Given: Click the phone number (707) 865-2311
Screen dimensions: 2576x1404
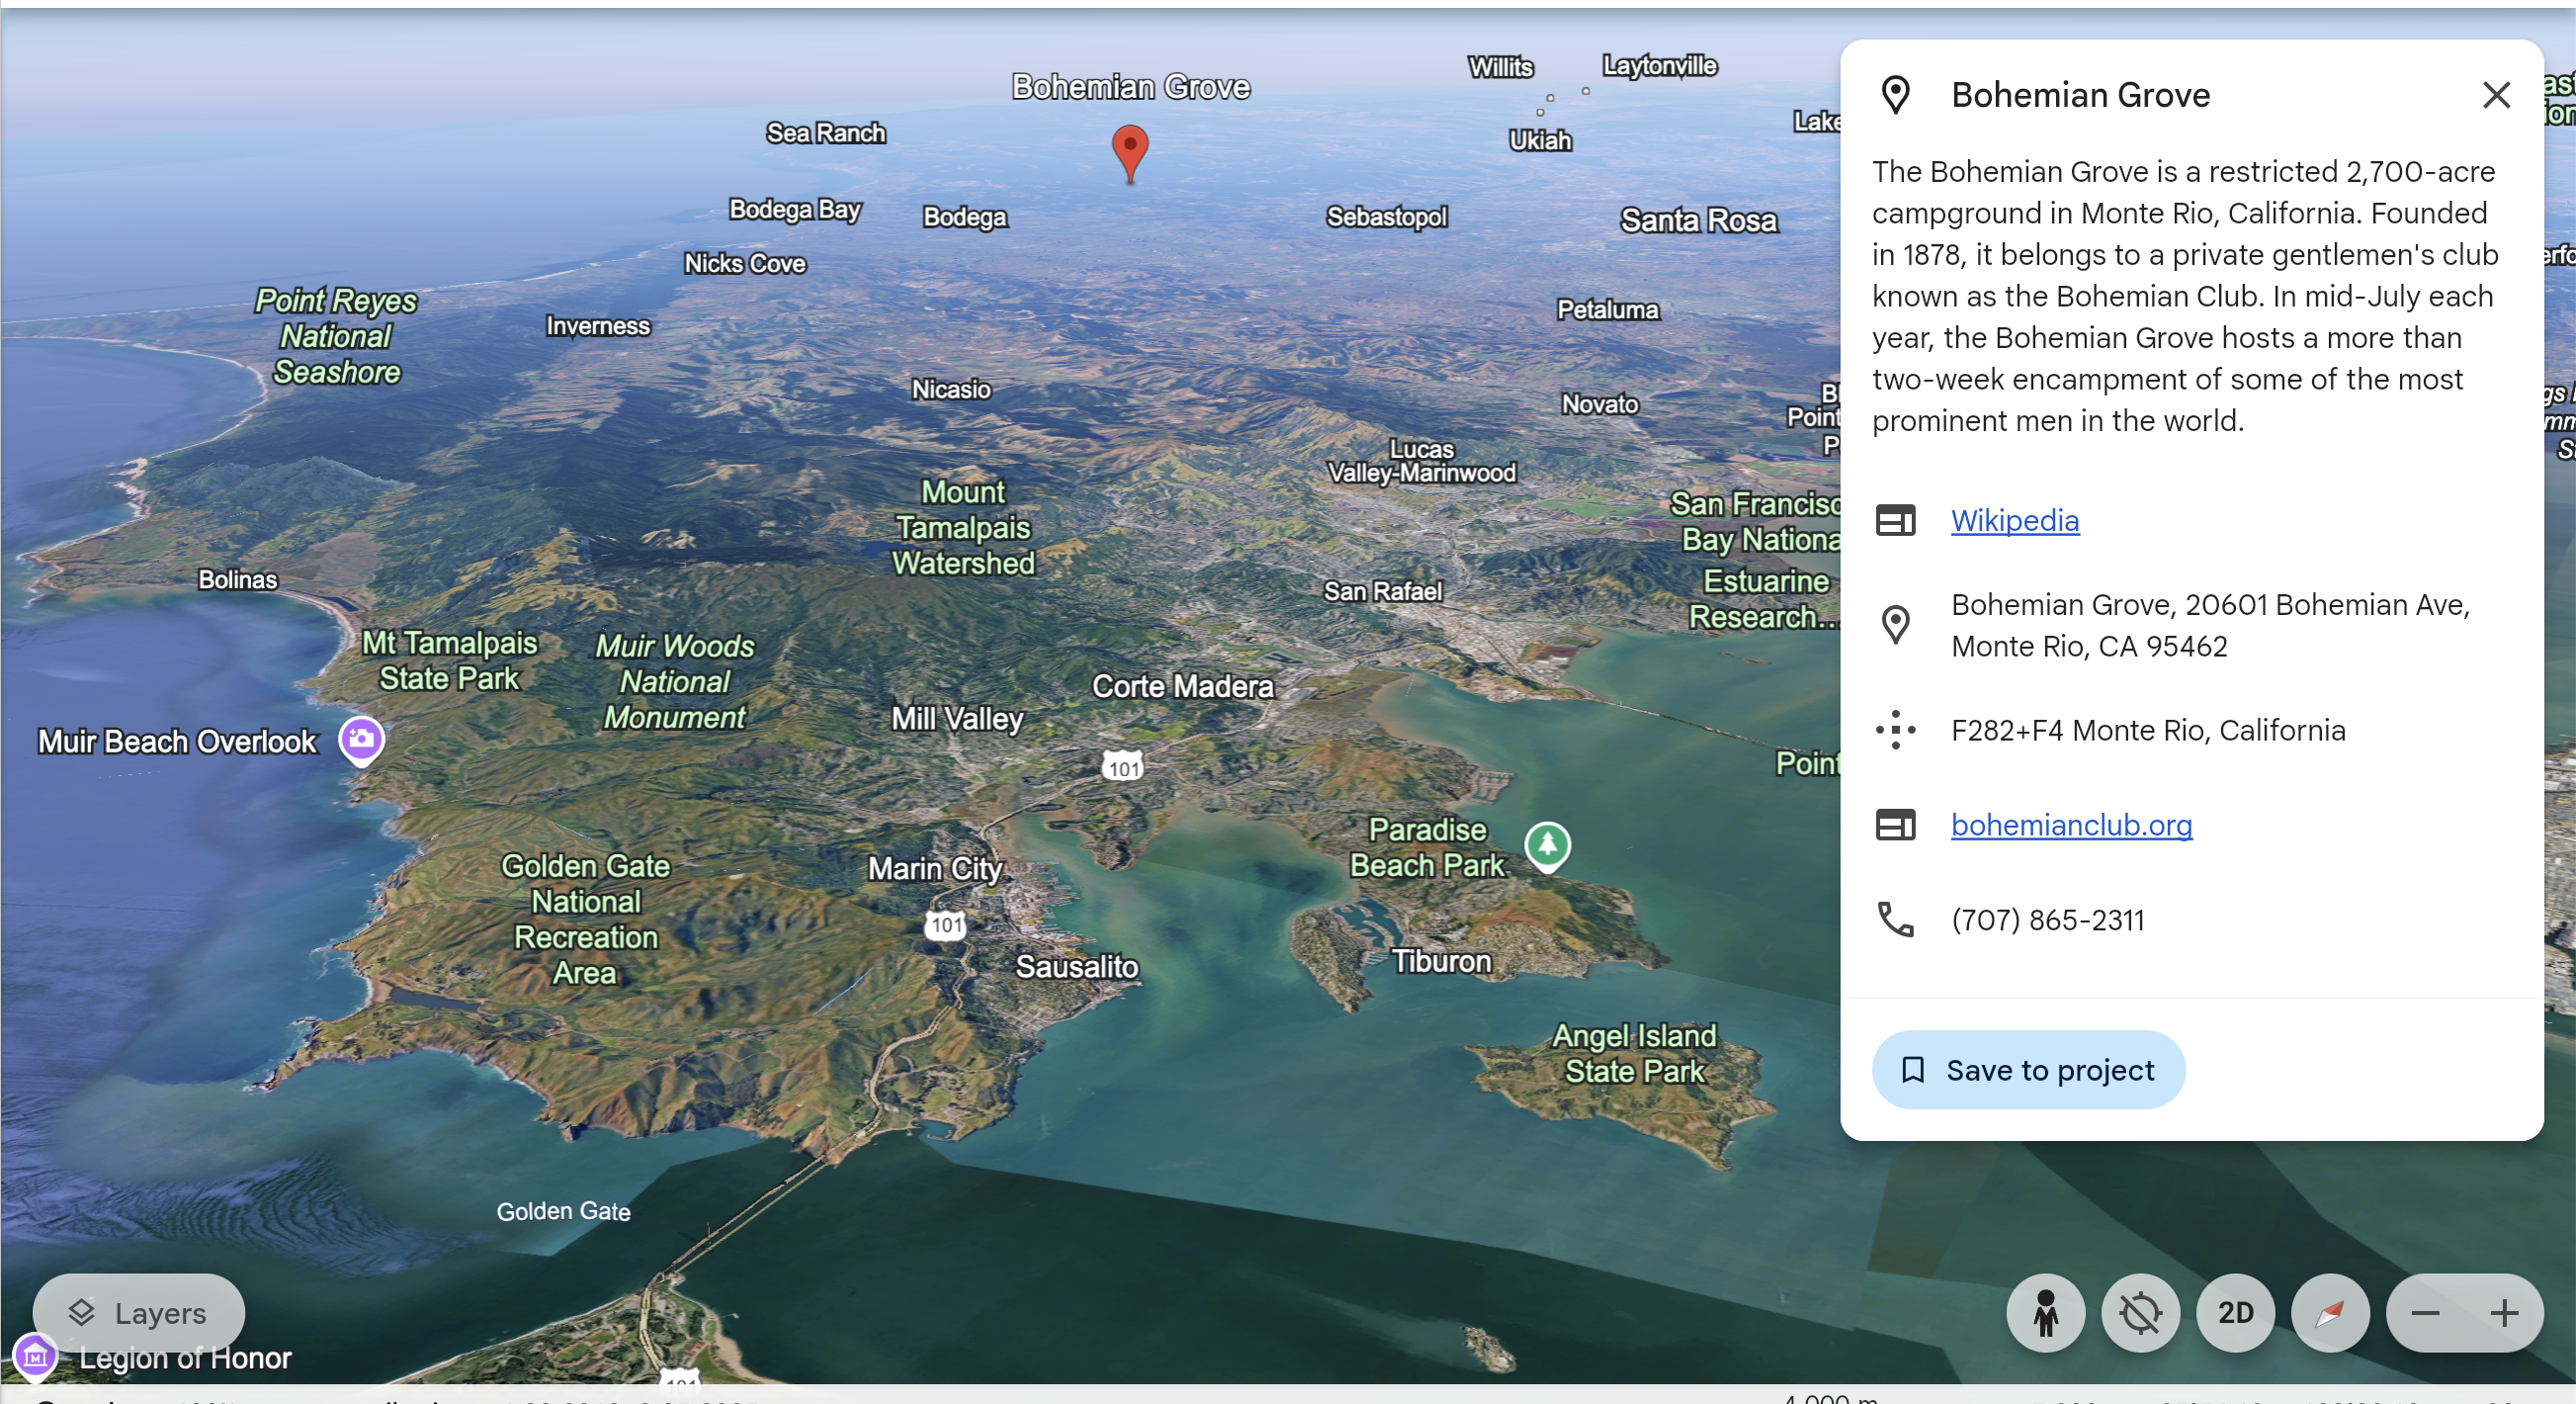Looking at the screenshot, I should coord(2047,920).
